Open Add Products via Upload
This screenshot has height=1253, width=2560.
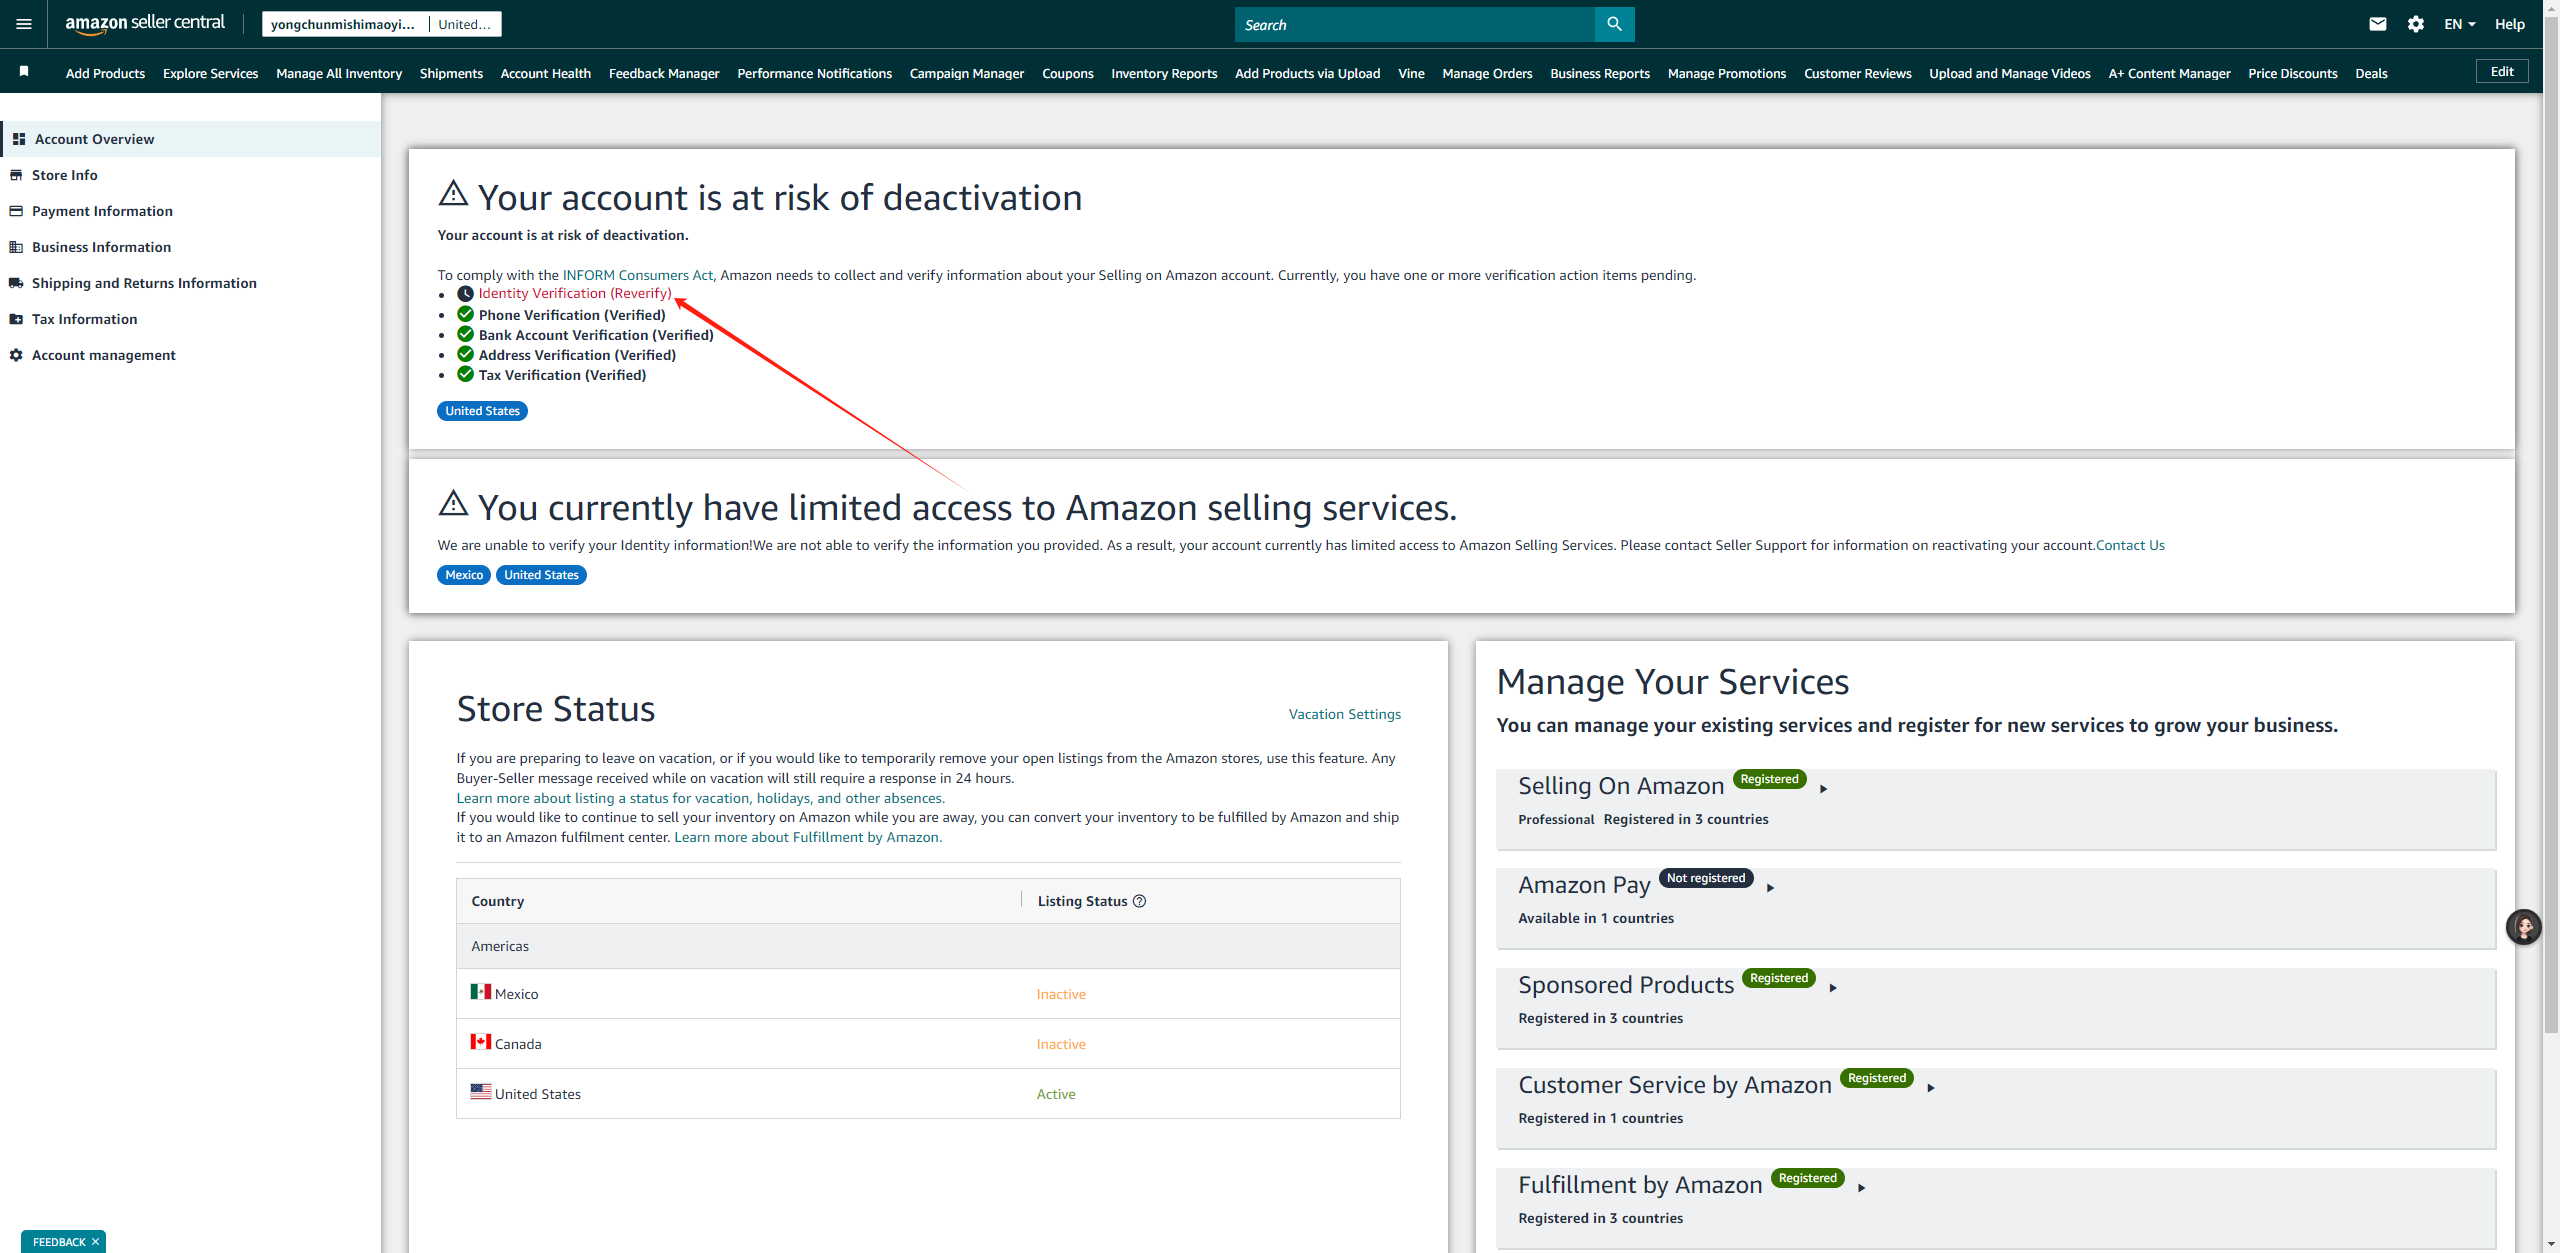click(x=1307, y=73)
